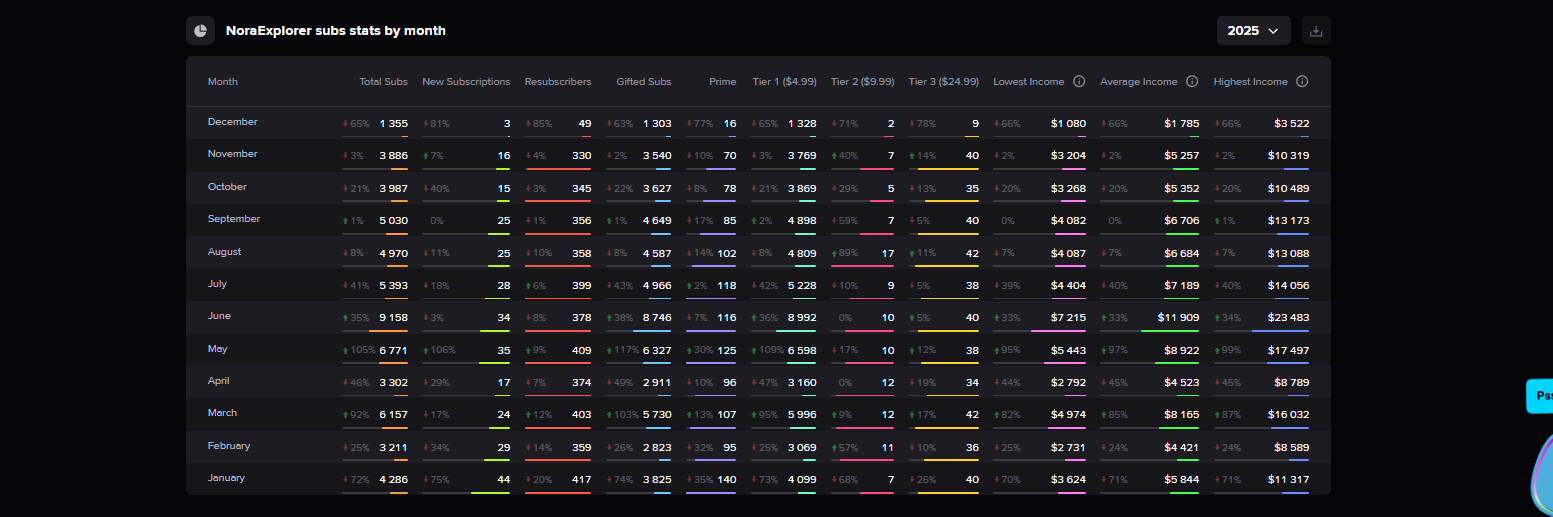Click June highest income $23 483
The width and height of the screenshot is (1553, 517).
coord(1288,318)
